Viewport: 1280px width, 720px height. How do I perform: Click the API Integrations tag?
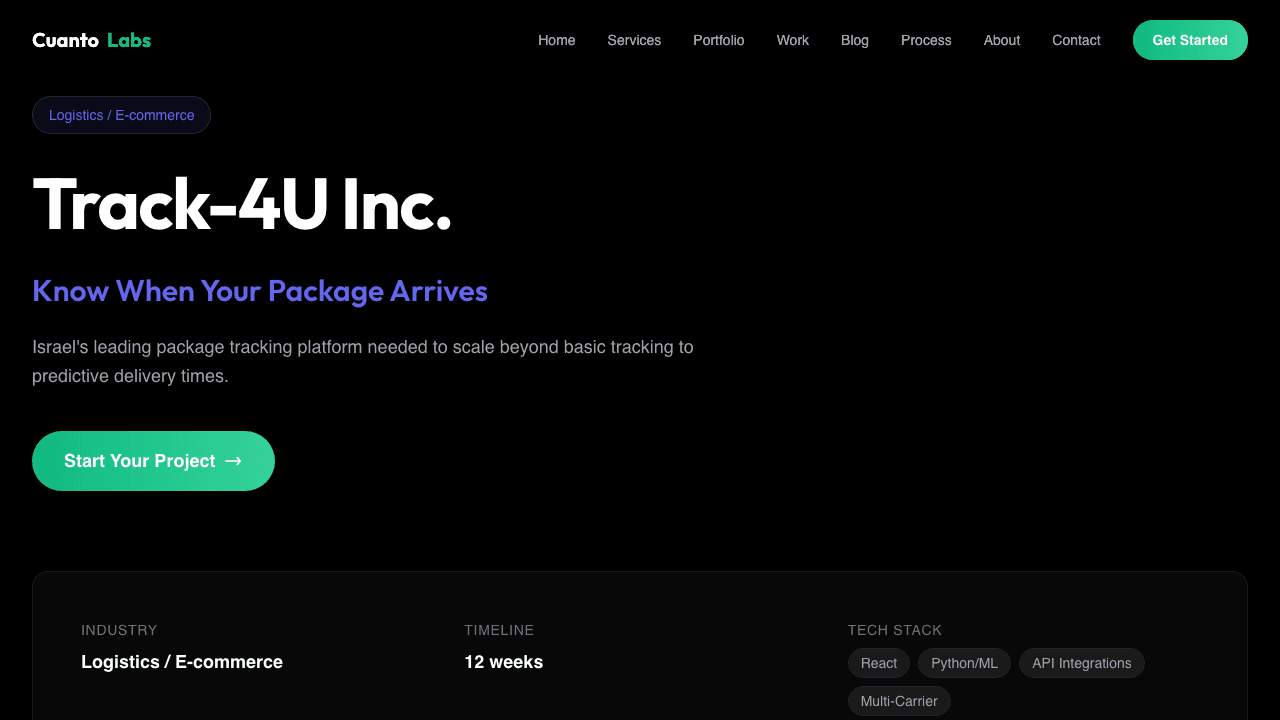1081,663
